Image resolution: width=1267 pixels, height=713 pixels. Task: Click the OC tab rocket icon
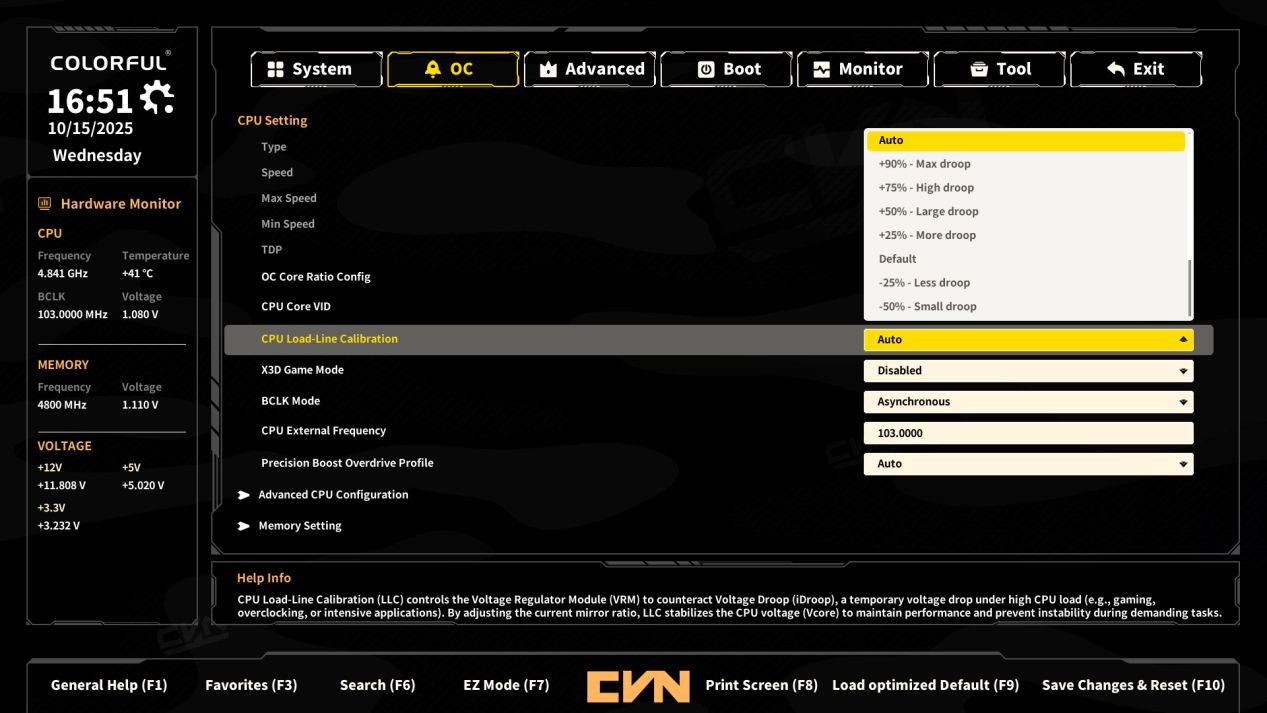coord(432,69)
